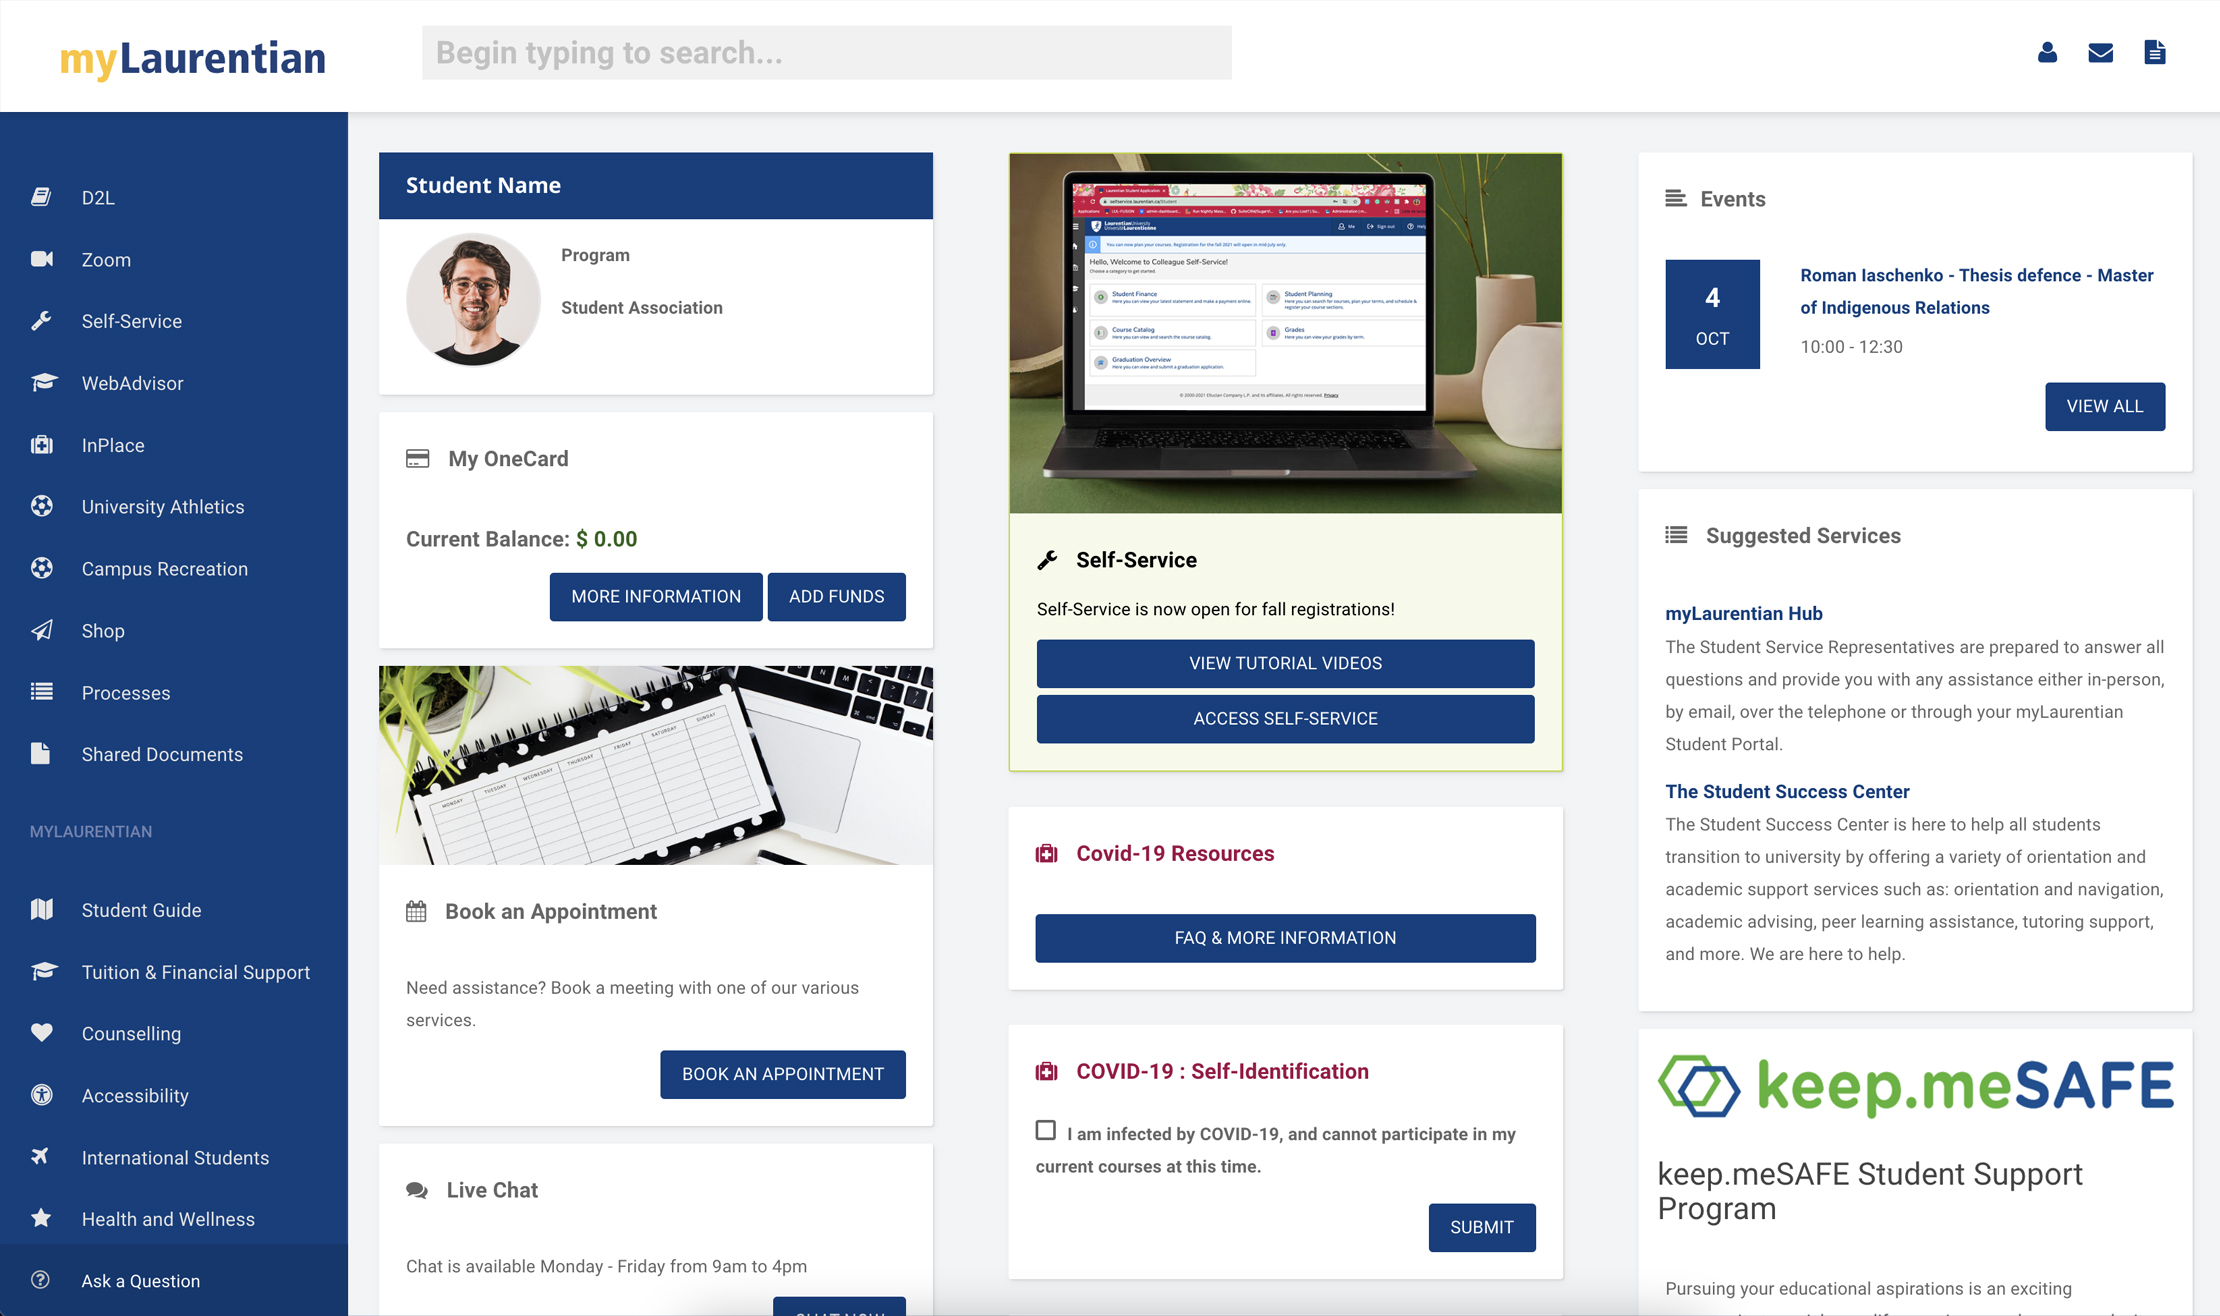Click the ADD FUNDS button

[837, 597]
